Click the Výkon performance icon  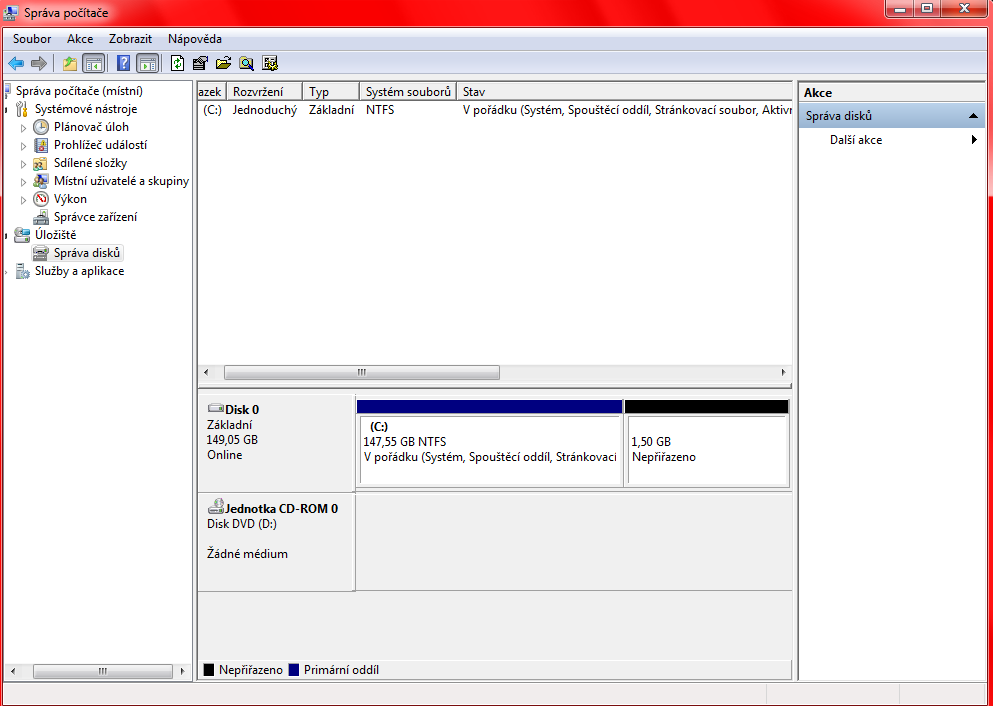point(41,199)
